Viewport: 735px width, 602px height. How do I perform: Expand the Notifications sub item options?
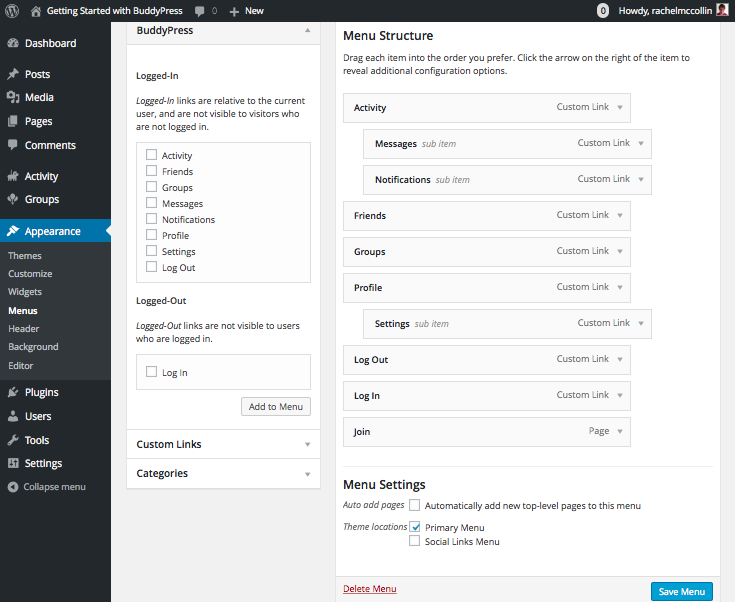tap(641, 180)
